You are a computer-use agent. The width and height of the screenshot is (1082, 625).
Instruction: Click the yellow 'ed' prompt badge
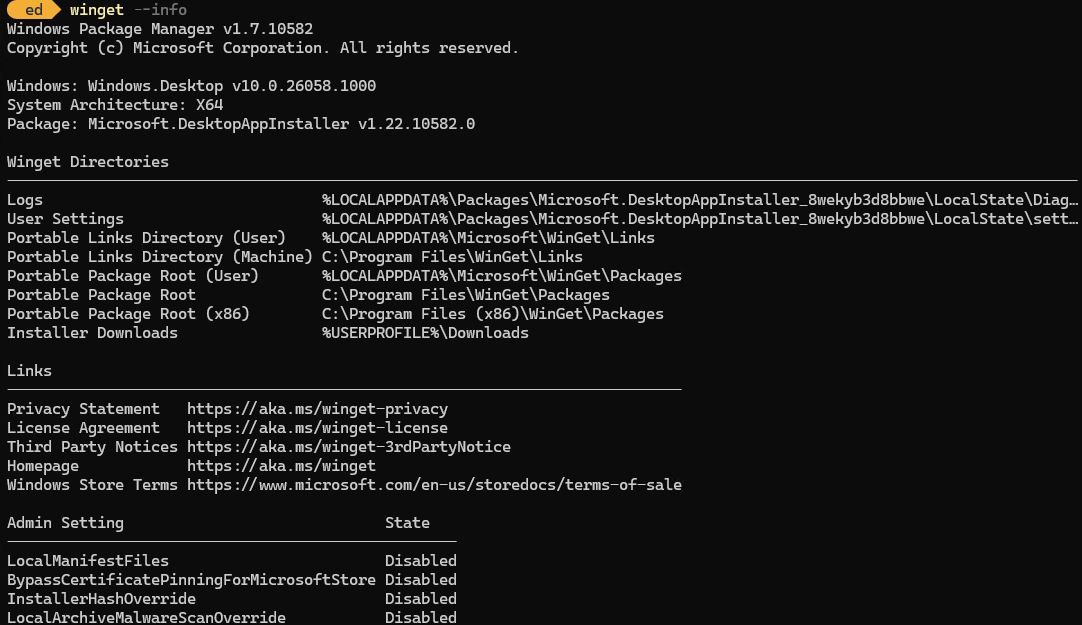[x=32, y=10]
